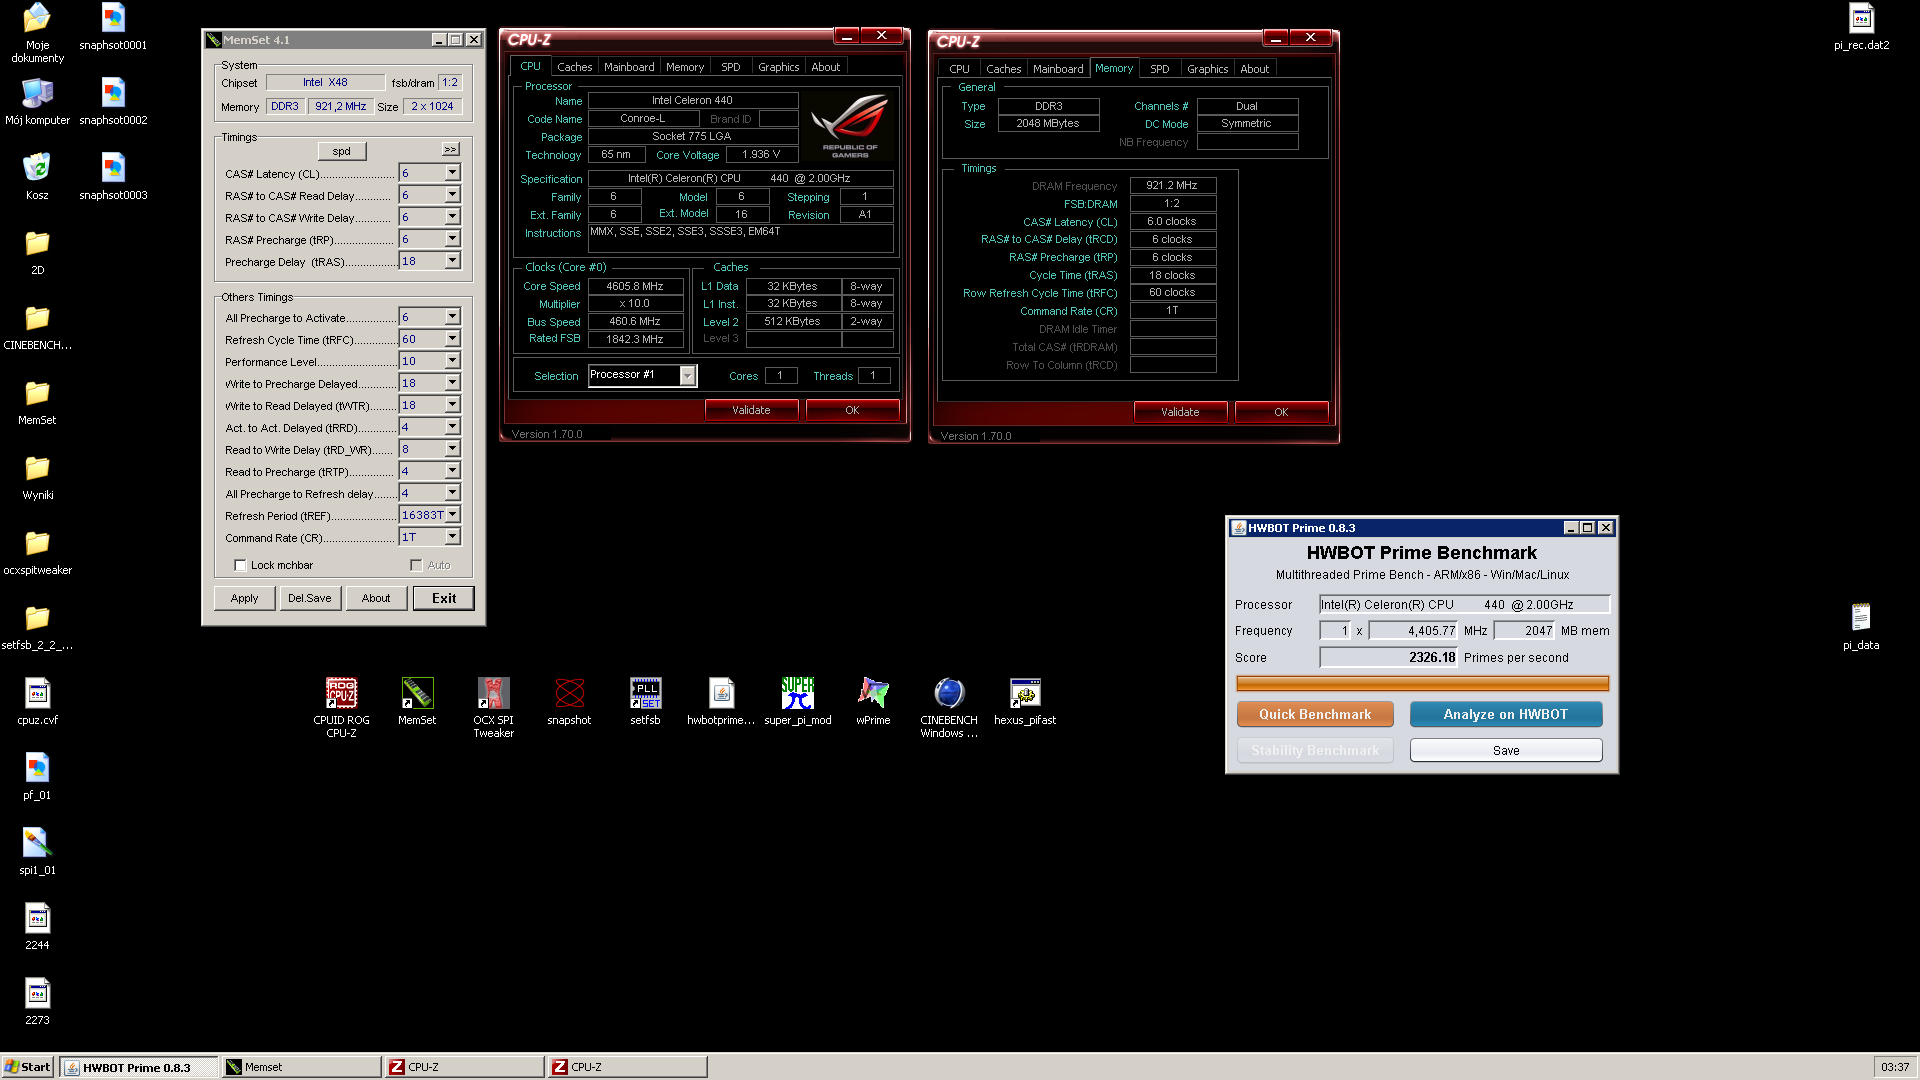
Task: Open Write to Read Delayed (tWTR) dropdown
Action: coord(452,405)
